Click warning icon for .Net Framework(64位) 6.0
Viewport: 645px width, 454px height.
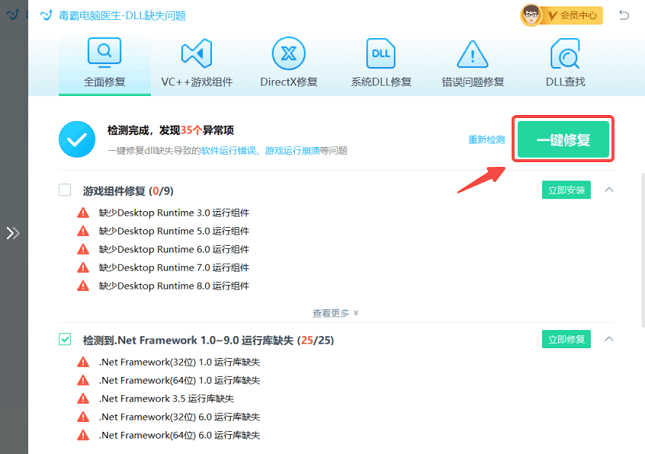[83, 435]
